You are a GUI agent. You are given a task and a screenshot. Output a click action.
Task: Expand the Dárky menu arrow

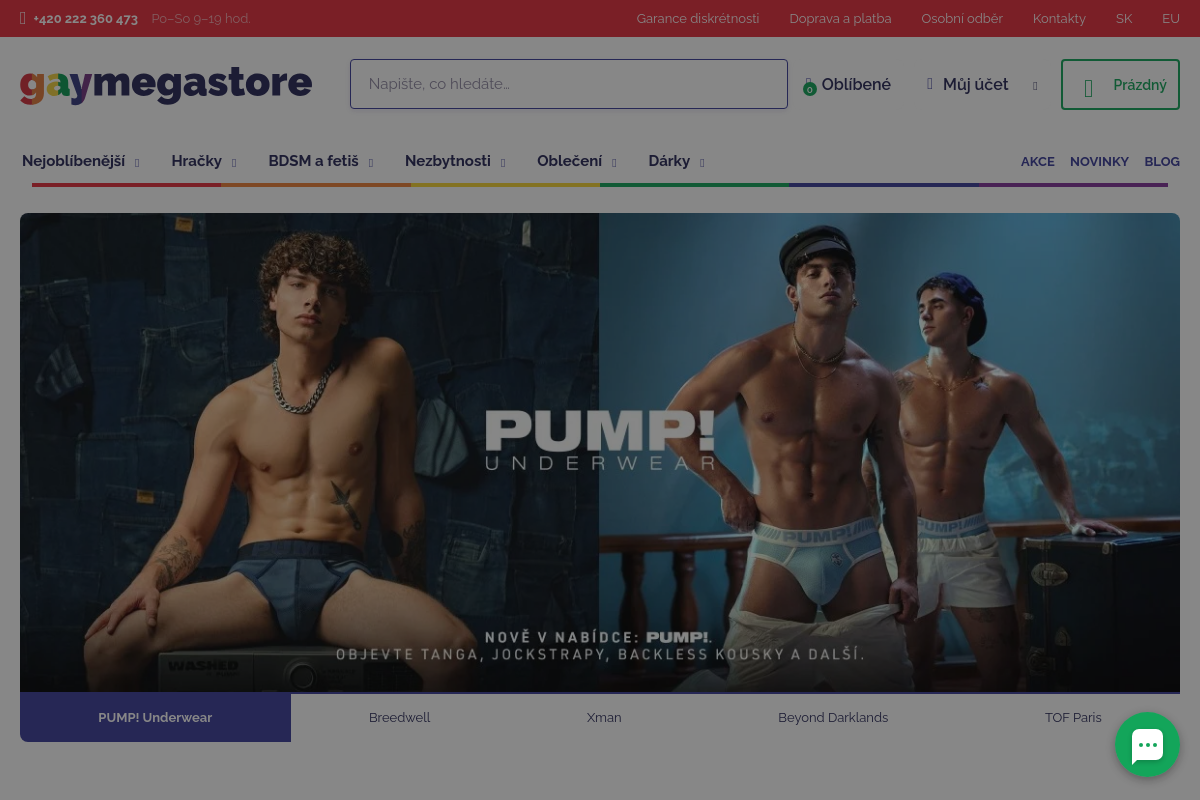click(x=702, y=163)
